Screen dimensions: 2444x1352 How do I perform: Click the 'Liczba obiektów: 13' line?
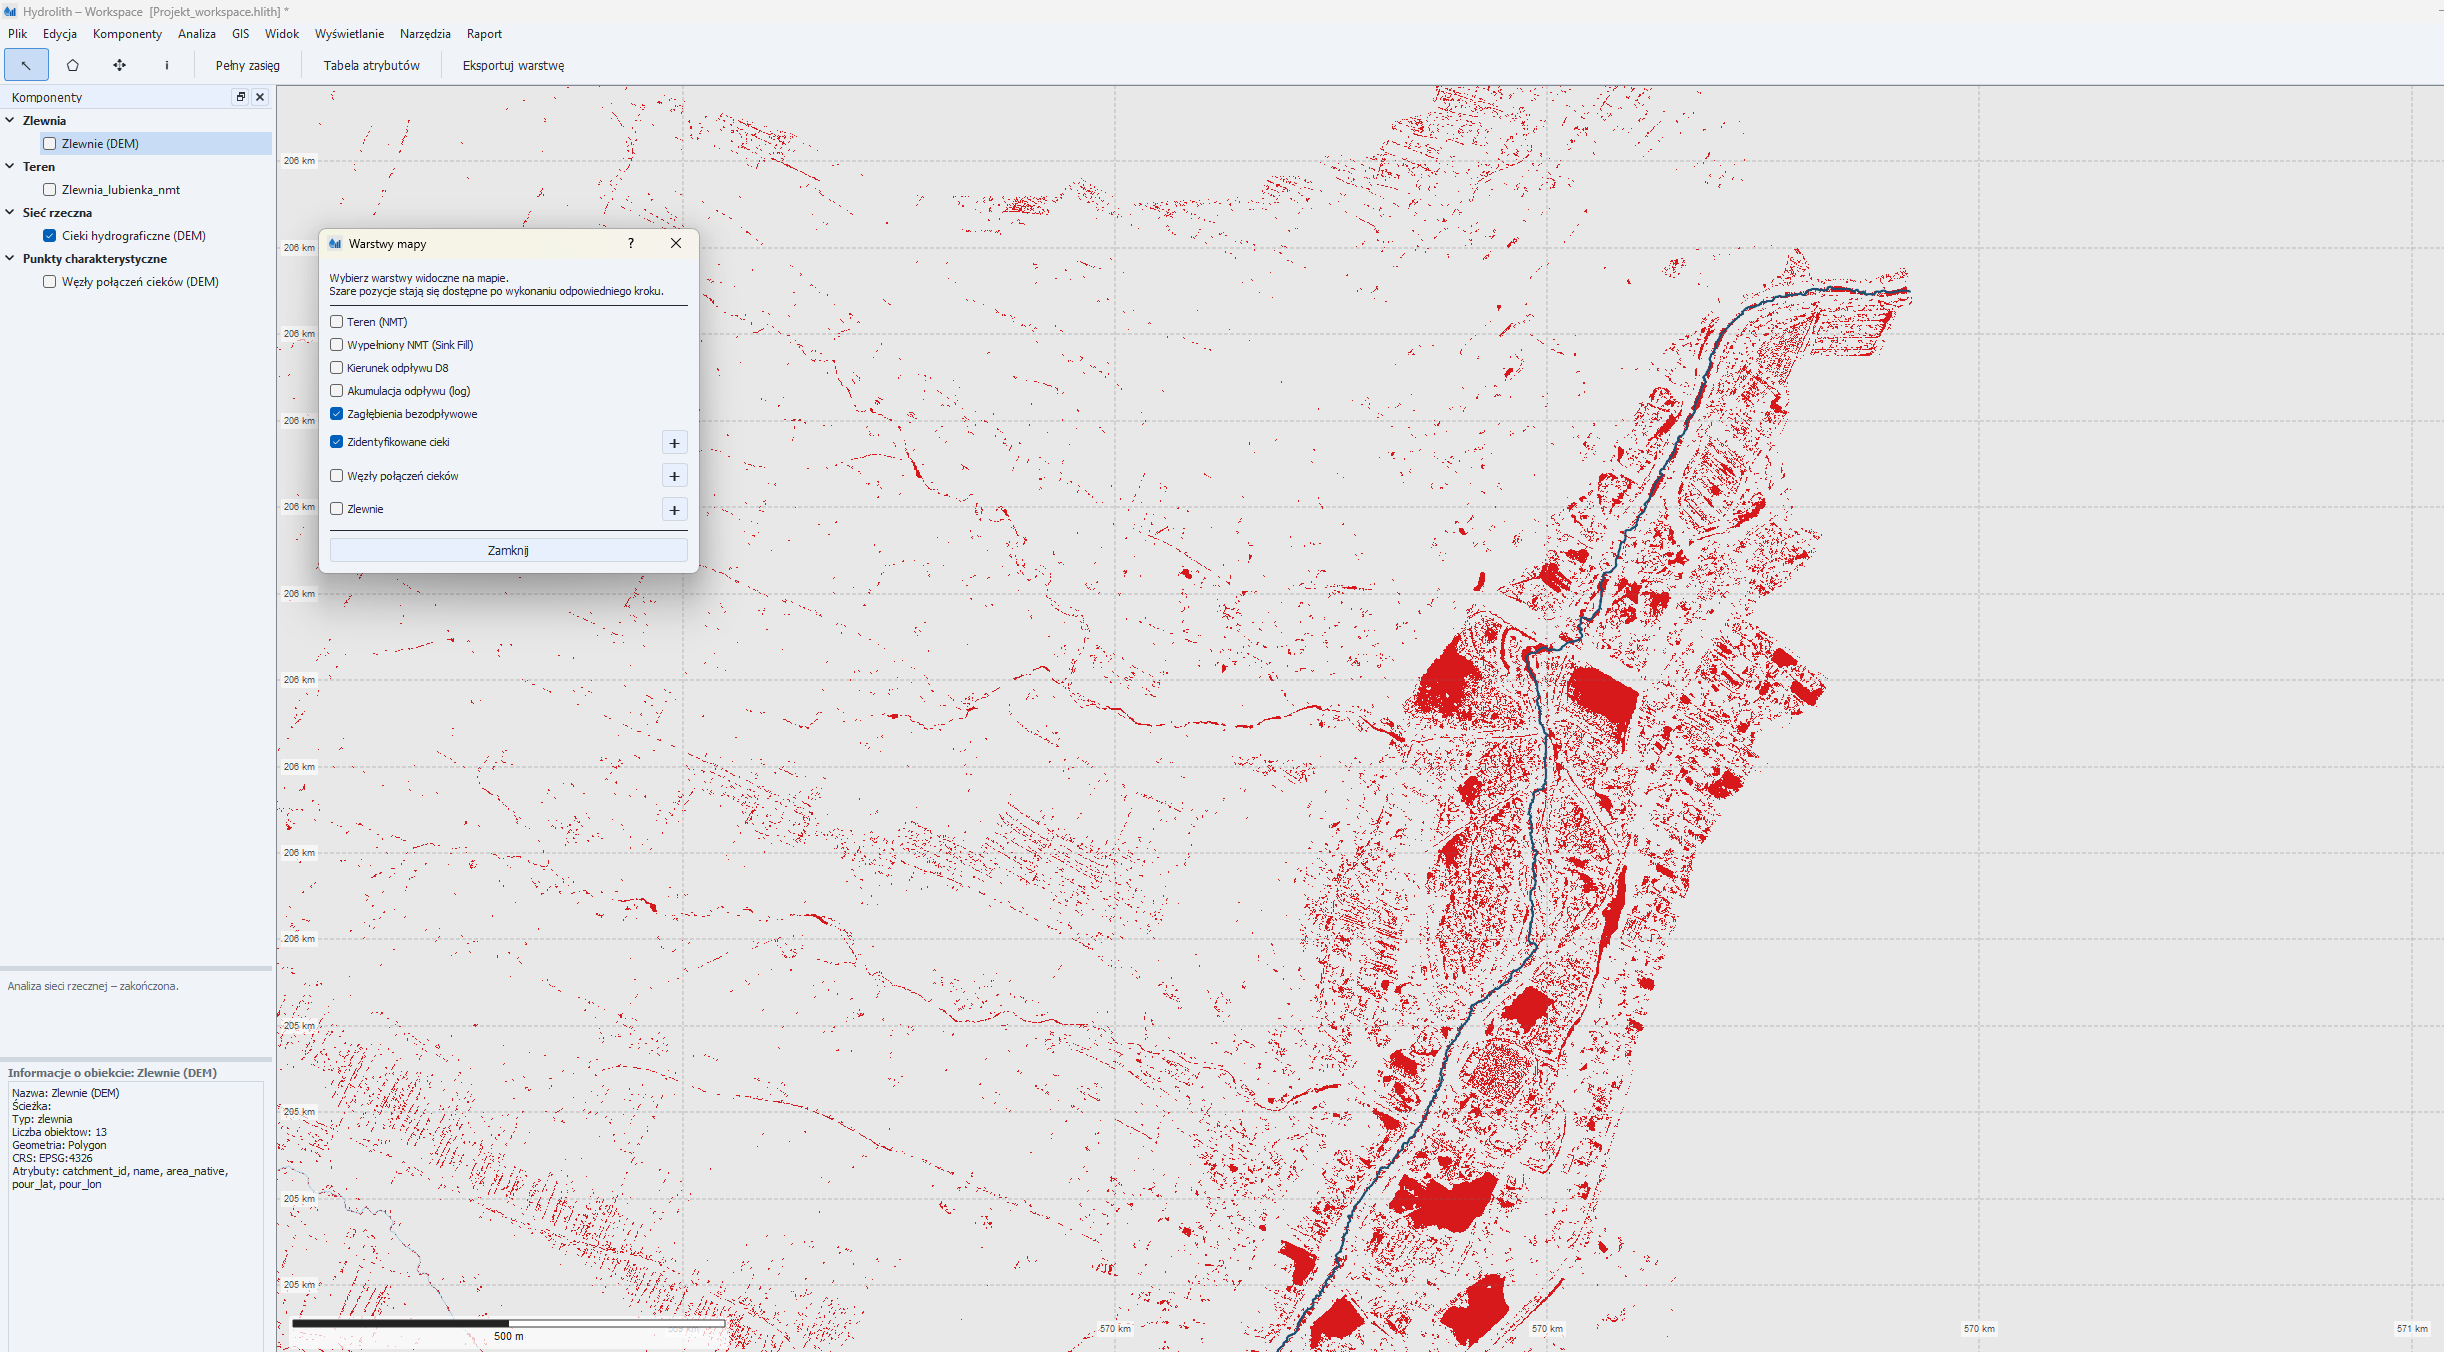pyautogui.click(x=59, y=1132)
